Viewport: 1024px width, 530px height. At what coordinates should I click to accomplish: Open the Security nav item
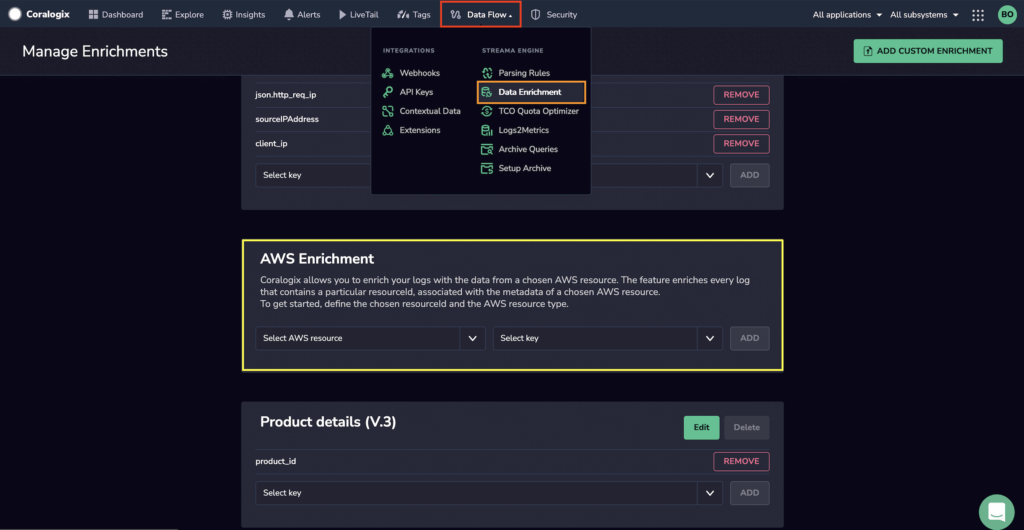(x=554, y=14)
